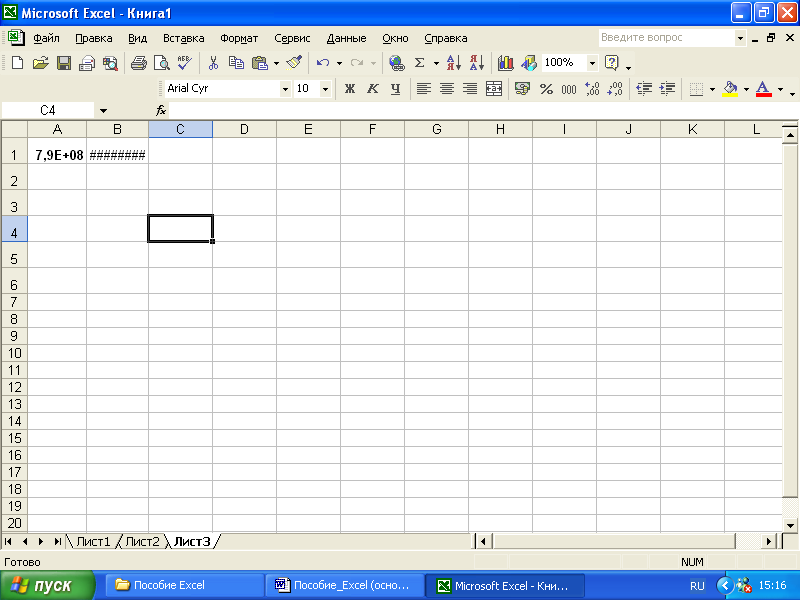This screenshot has height=600, width=800.
Task: Insert hyperlink with the globe icon
Action: coord(396,63)
